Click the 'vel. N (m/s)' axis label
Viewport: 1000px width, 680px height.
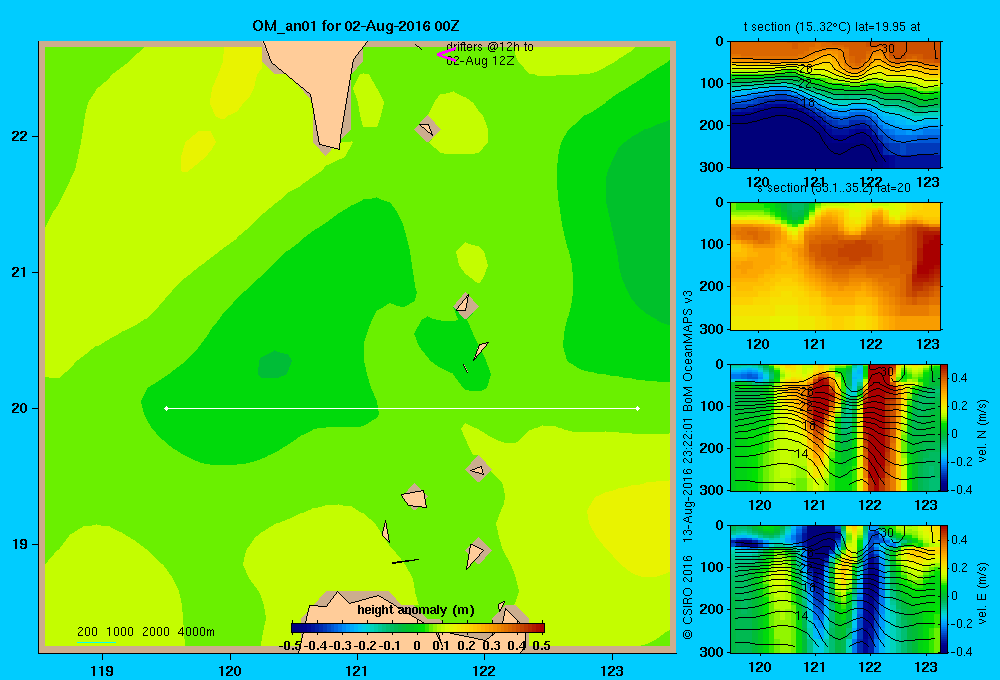click(982, 431)
